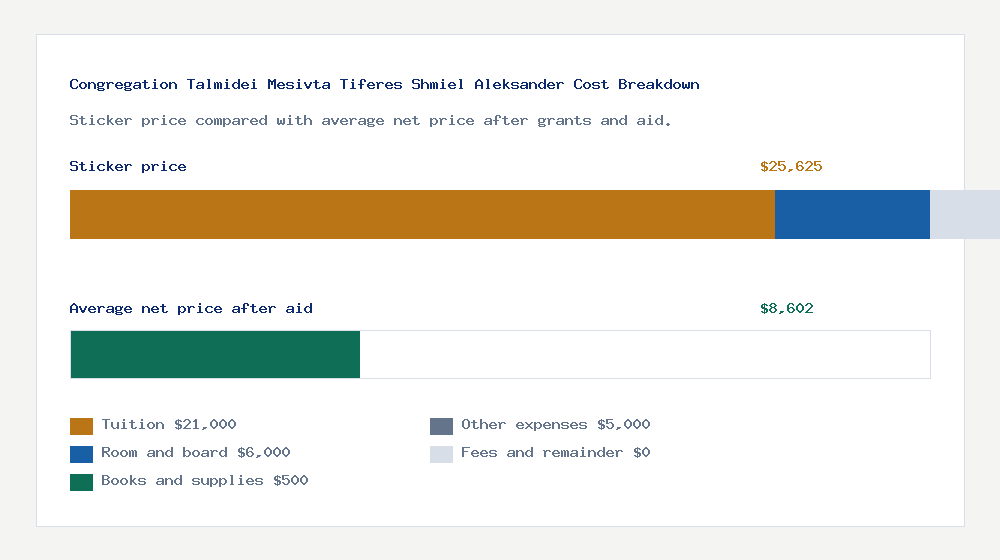
Task: Click the green Books and supplies legend swatch
Action: tap(82, 482)
